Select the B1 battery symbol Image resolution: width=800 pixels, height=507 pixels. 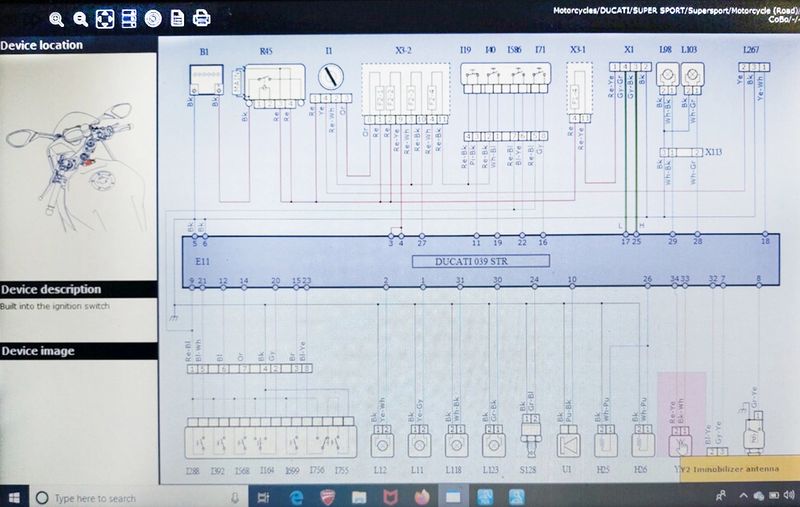(206, 80)
